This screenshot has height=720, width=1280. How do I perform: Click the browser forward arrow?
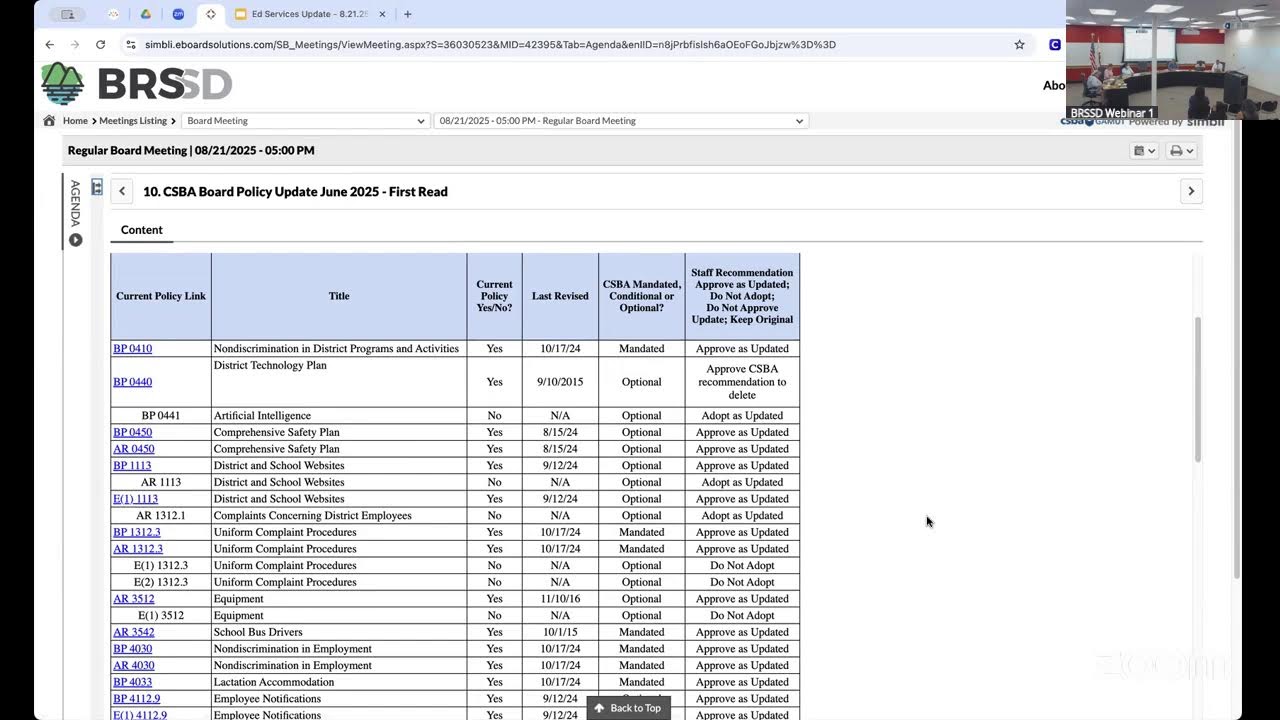point(74,44)
